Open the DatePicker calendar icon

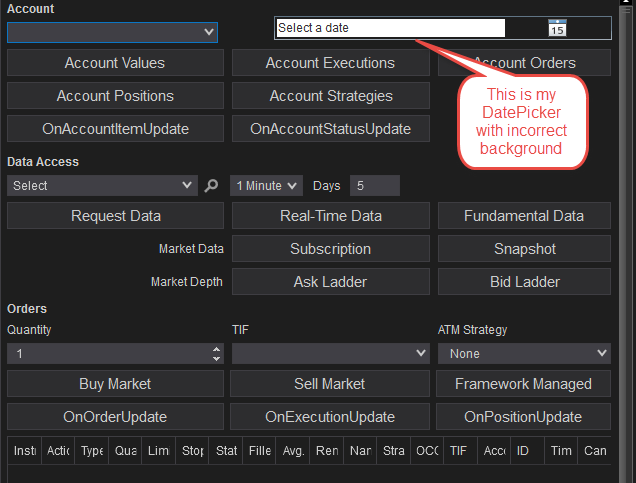point(557,28)
